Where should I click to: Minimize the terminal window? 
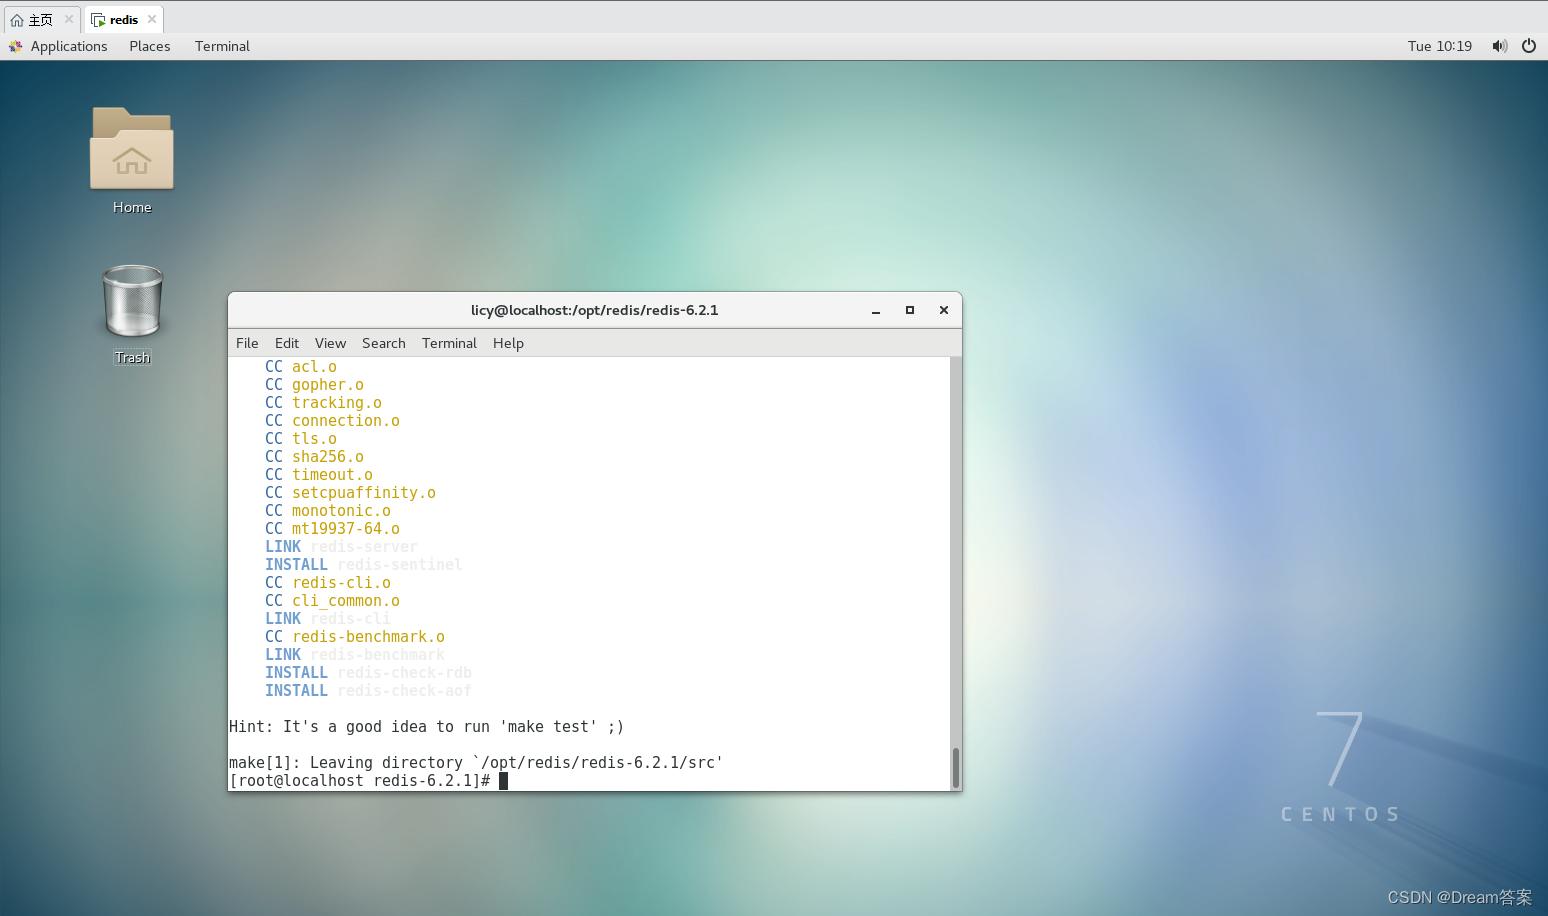tap(876, 311)
